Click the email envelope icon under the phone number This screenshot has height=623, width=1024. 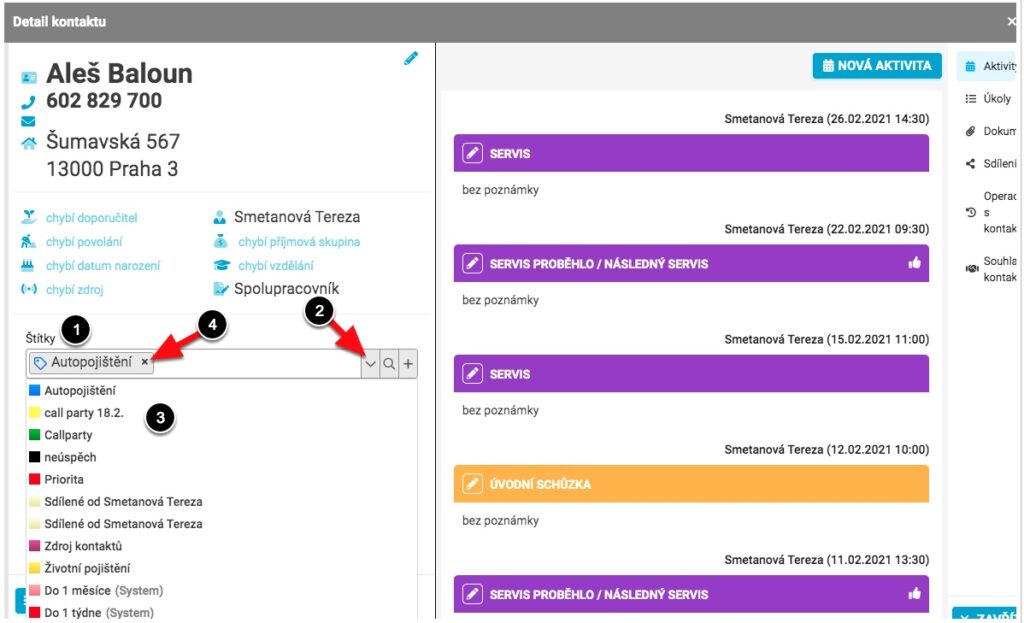tap(28, 121)
